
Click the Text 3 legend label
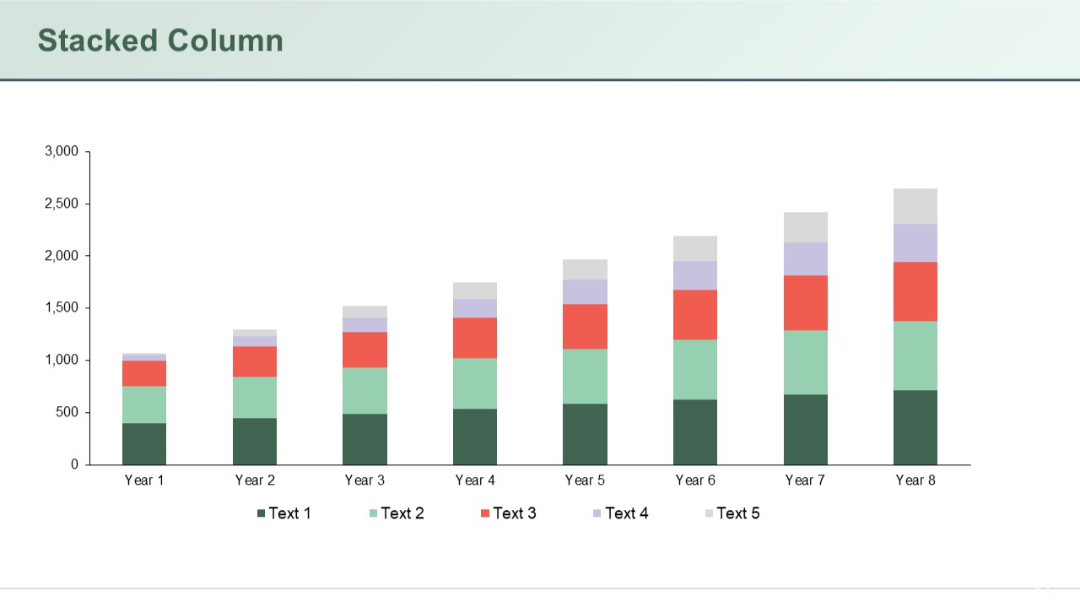pos(515,513)
